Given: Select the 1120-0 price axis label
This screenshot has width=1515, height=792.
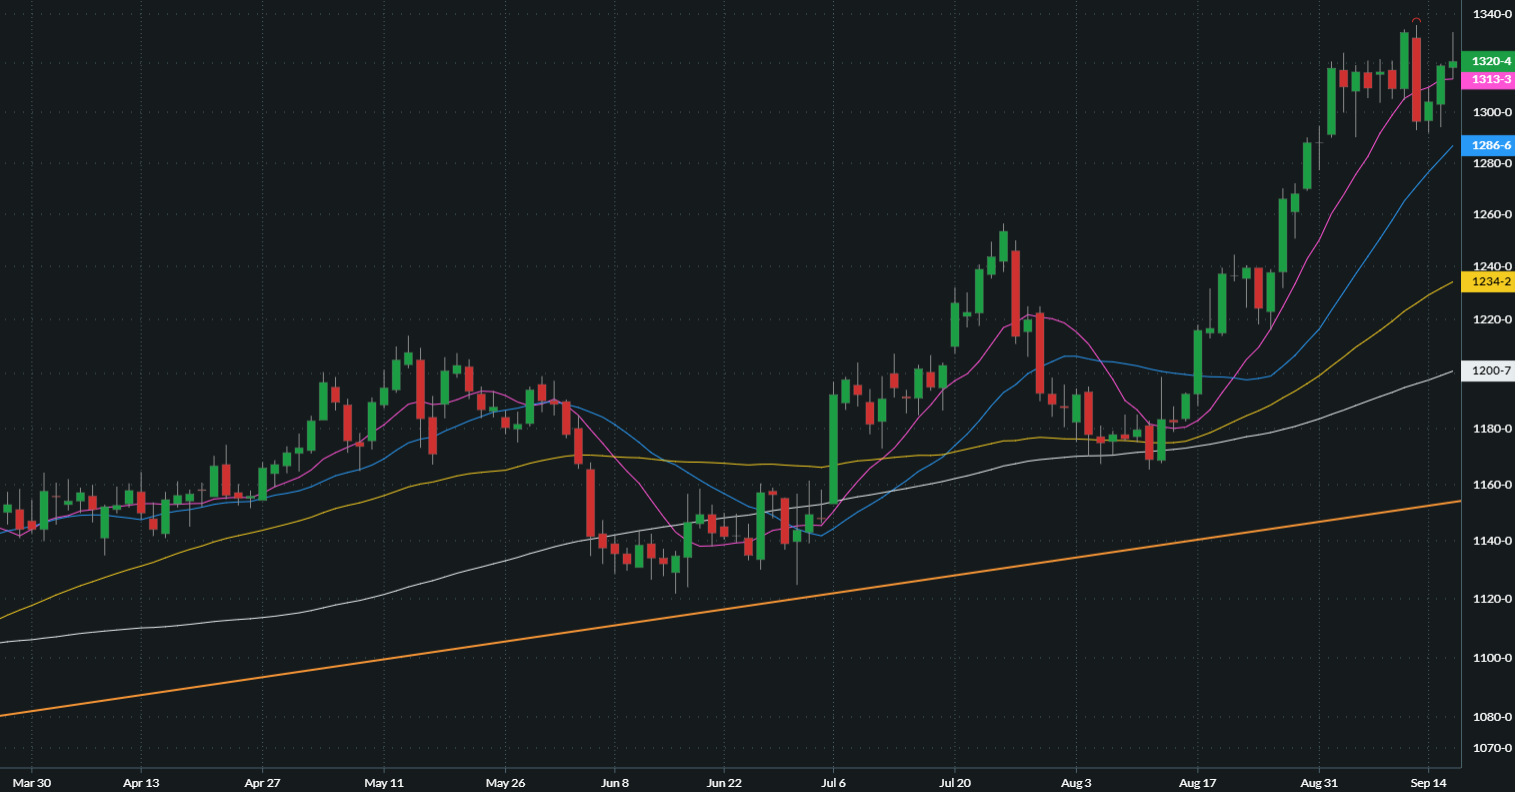Looking at the screenshot, I should pyautogui.click(x=1491, y=599).
